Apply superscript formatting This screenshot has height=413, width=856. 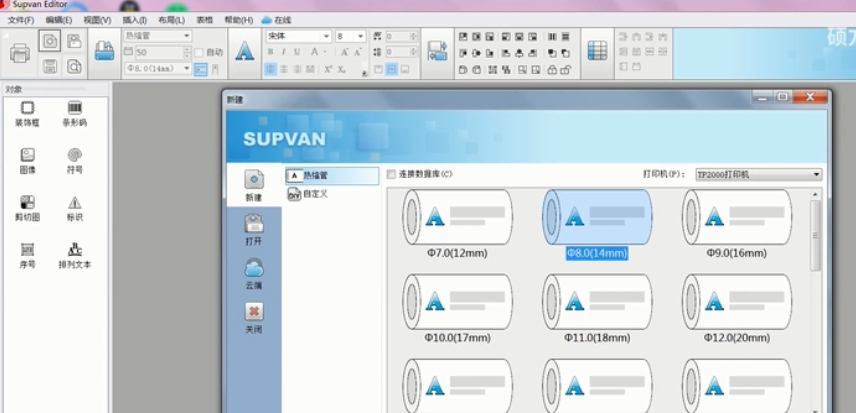pyautogui.click(x=328, y=69)
